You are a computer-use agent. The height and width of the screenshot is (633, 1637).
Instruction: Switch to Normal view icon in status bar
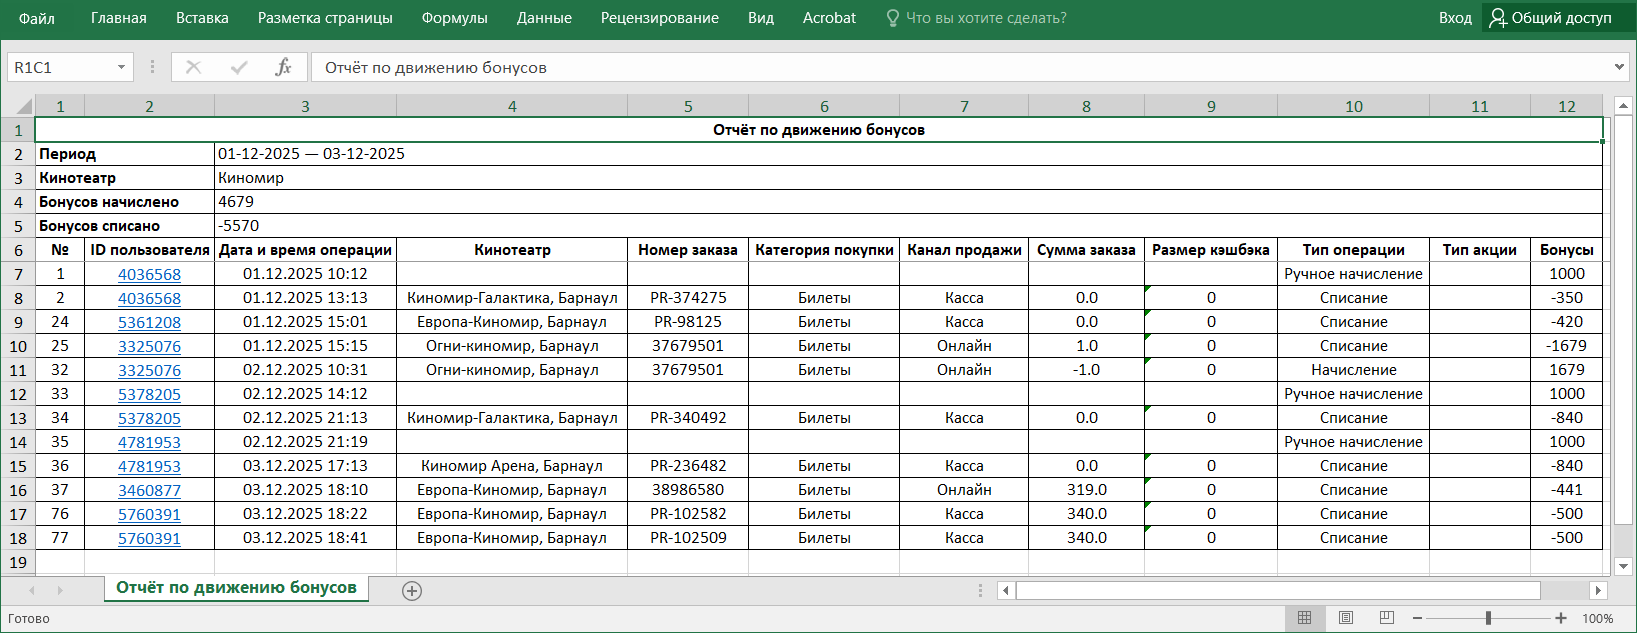click(1304, 618)
